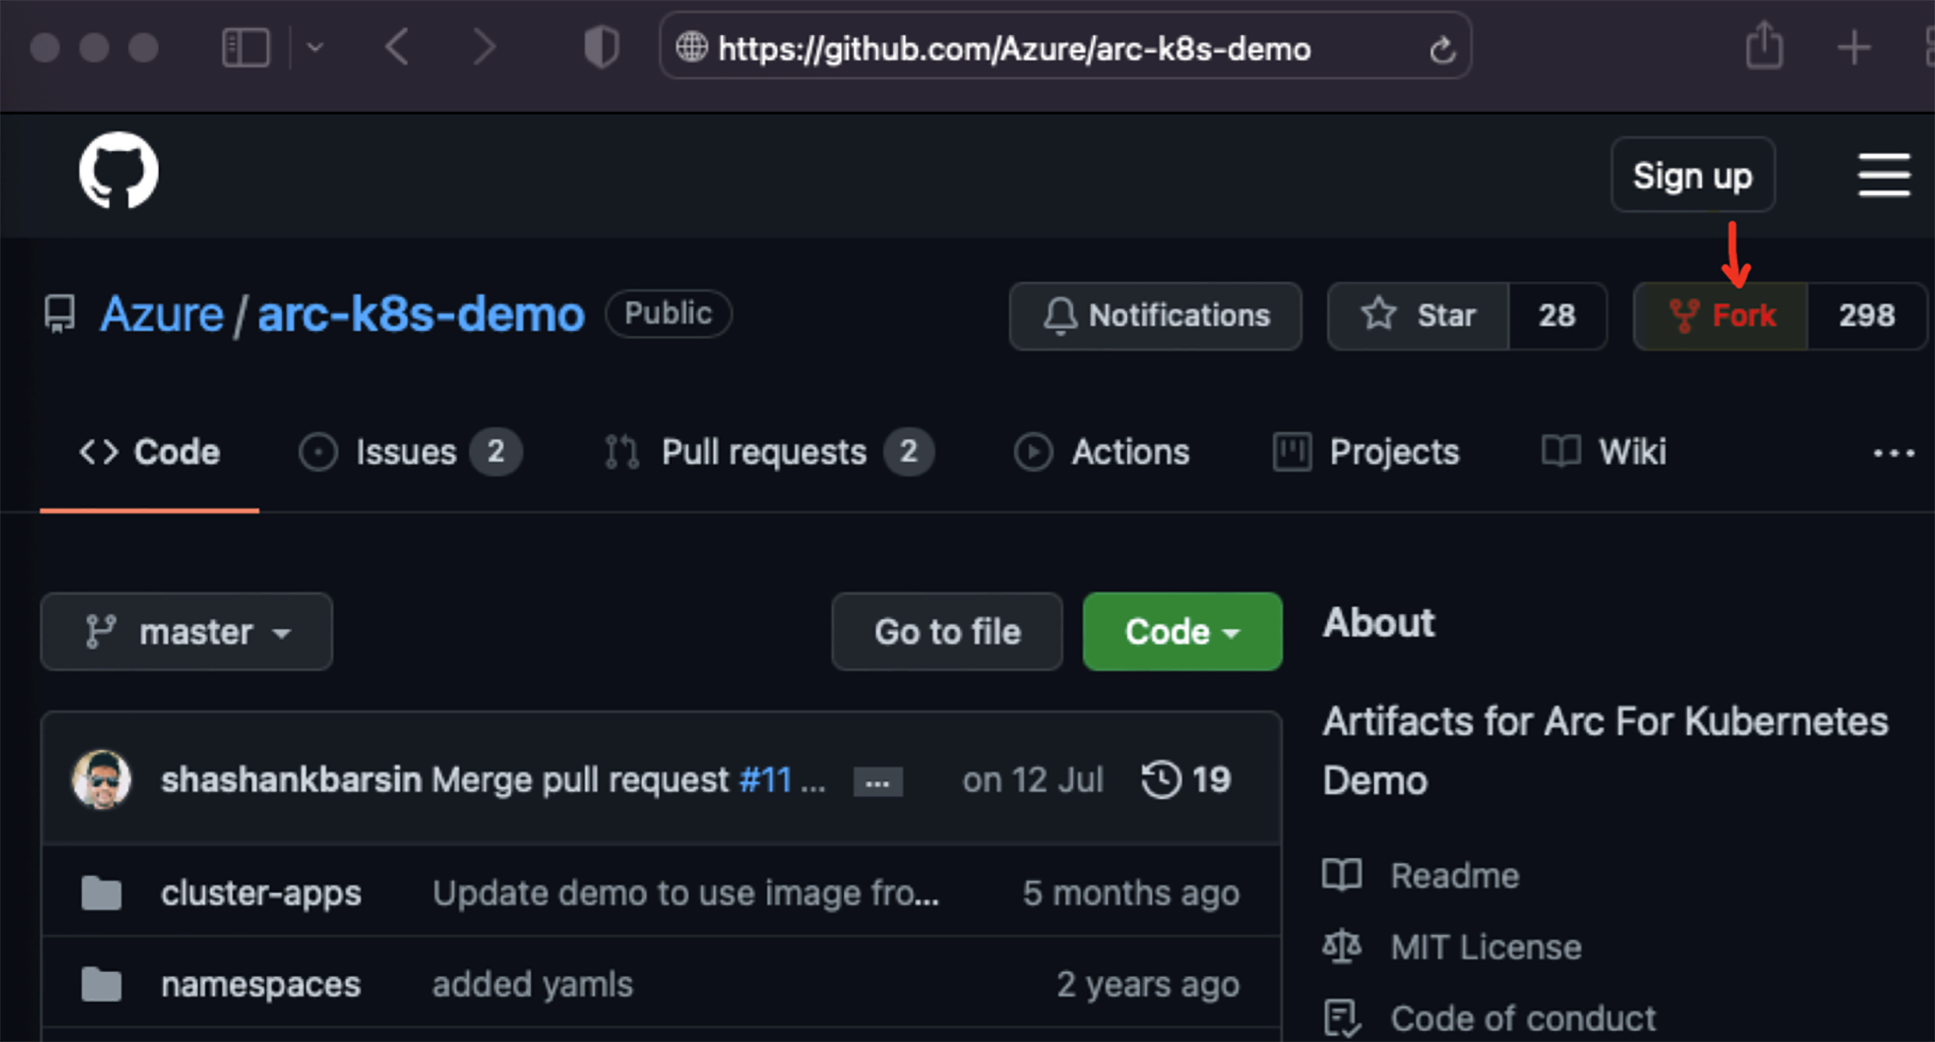Switch to the Pull requests tab

click(768, 452)
